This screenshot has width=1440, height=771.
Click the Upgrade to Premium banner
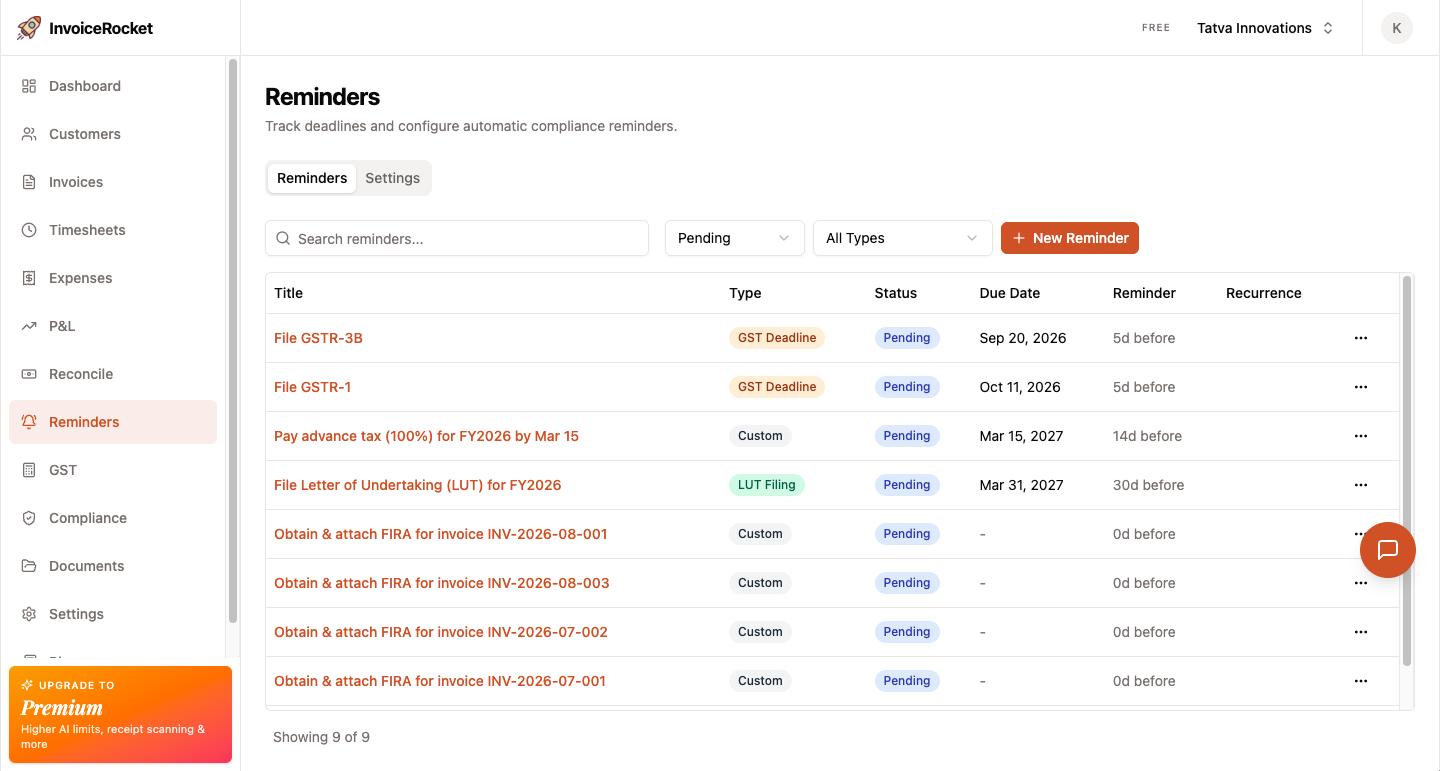(120, 715)
